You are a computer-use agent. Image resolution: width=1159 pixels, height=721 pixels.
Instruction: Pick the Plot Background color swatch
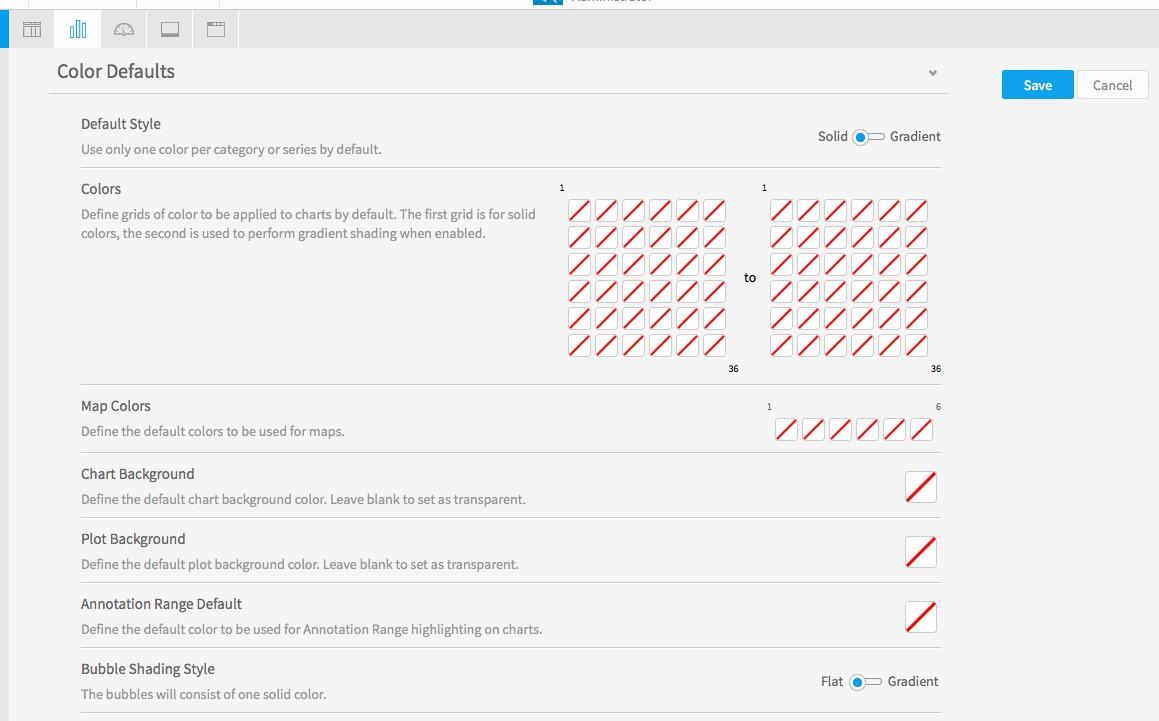pyautogui.click(x=921, y=552)
